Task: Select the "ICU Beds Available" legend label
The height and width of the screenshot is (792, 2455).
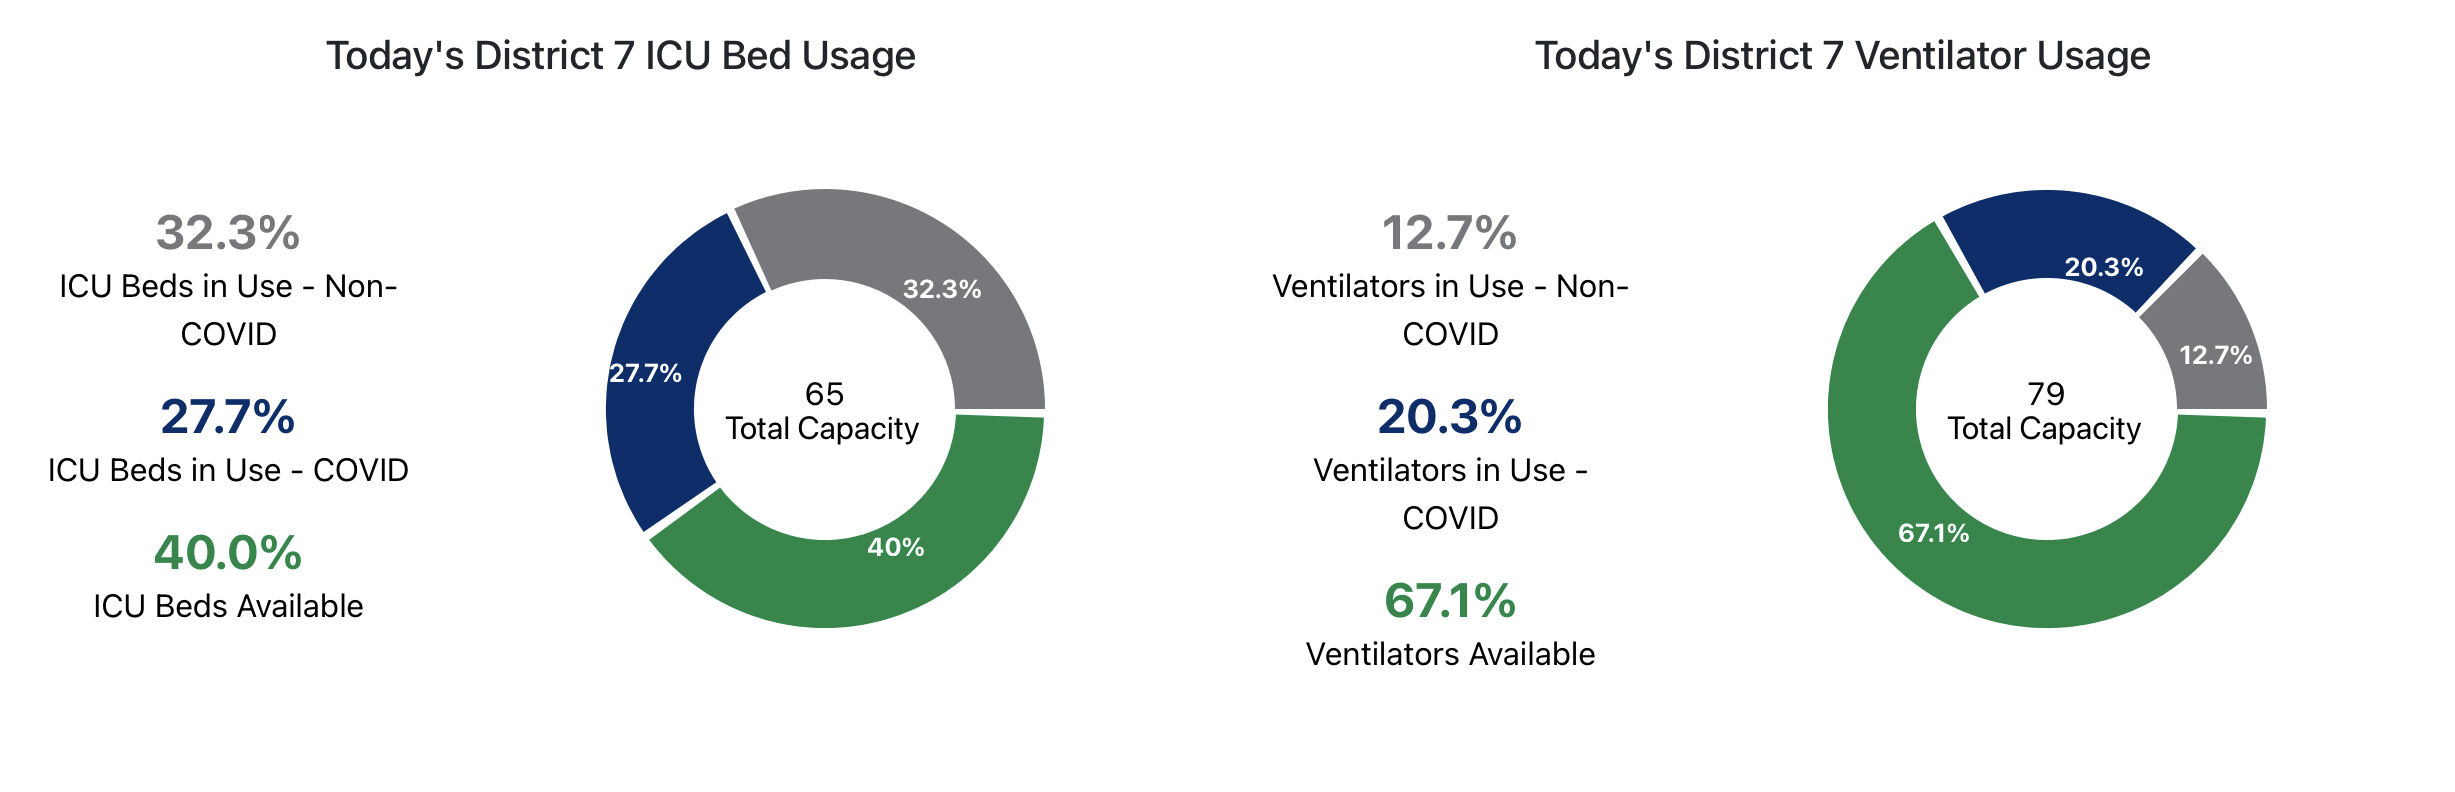Action: pyautogui.click(x=228, y=606)
